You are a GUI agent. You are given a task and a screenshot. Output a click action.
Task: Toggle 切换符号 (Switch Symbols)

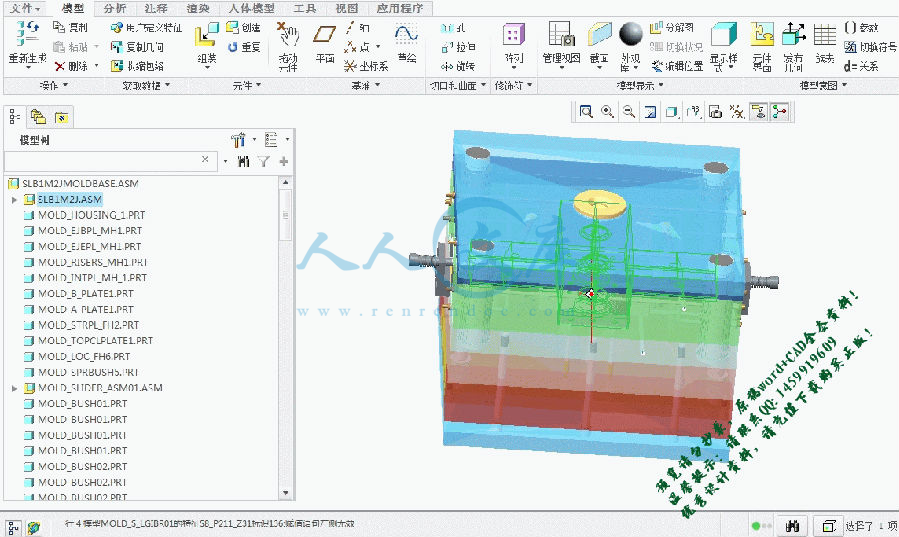click(870, 46)
